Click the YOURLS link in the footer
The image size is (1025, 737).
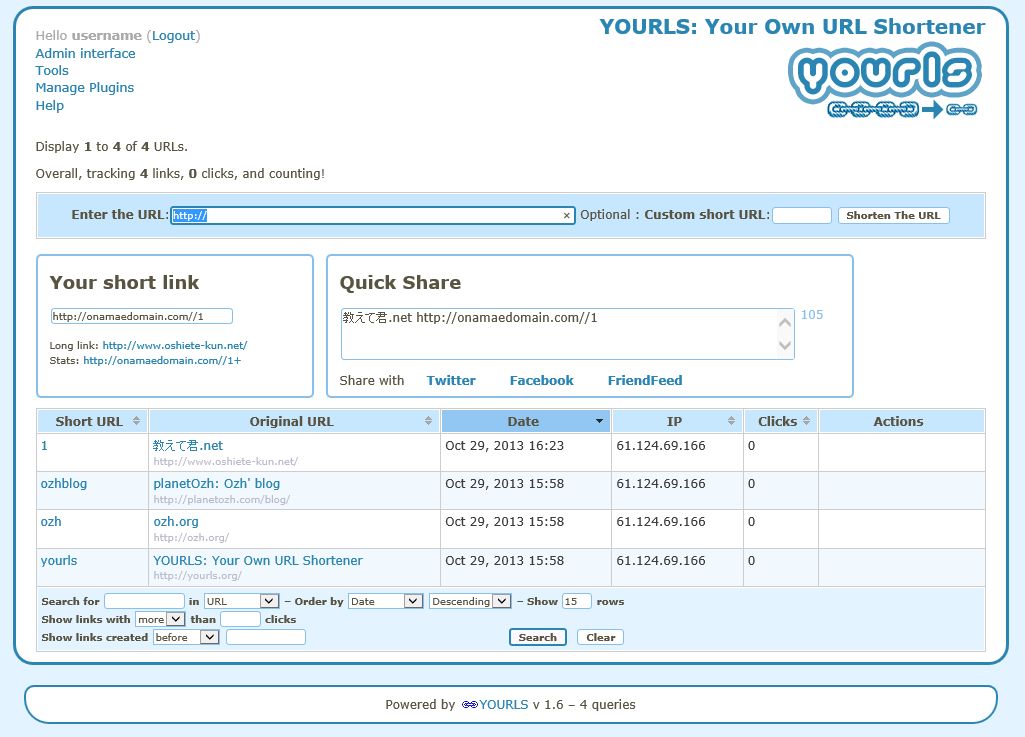(503, 704)
